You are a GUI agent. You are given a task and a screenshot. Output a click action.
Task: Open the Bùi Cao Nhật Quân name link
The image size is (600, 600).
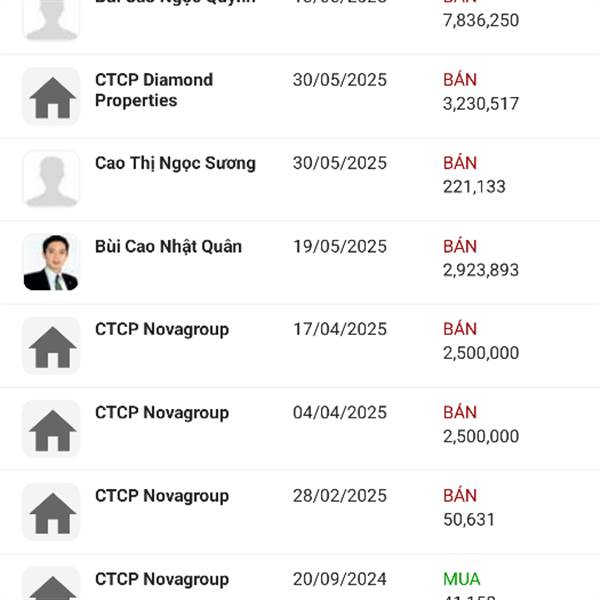[x=168, y=246]
